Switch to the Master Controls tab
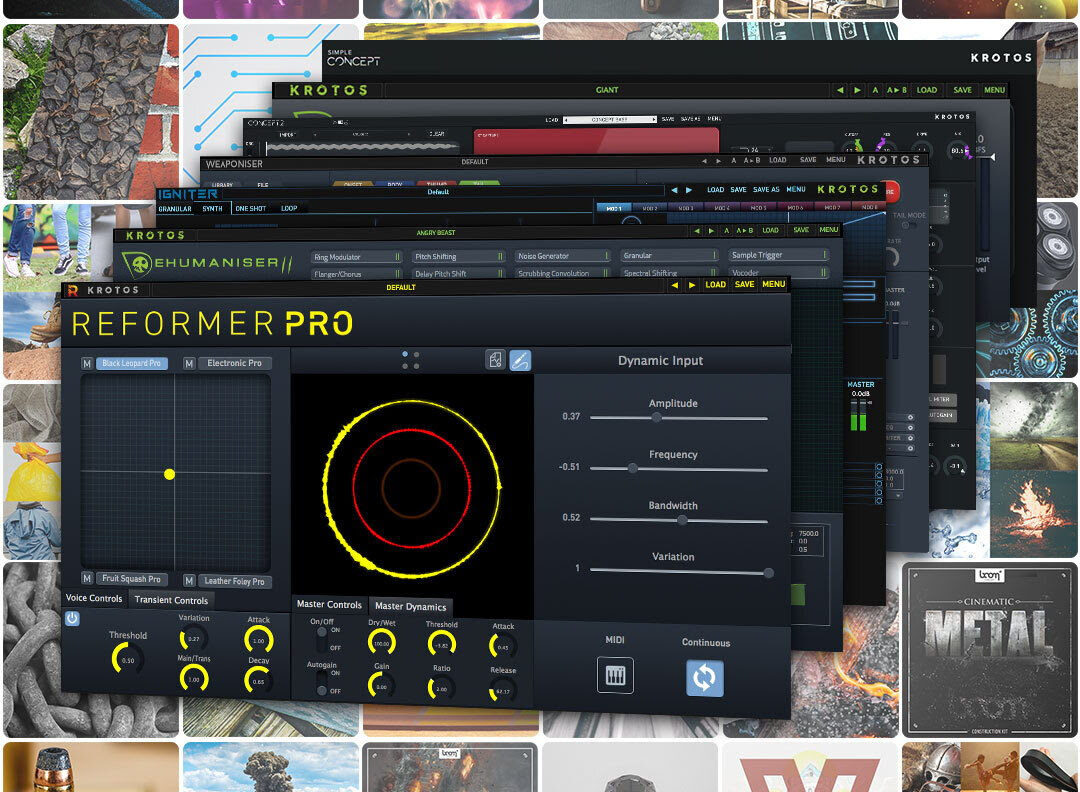The height and width of the screenshot is (792, 1080). [x=329, y=604]
